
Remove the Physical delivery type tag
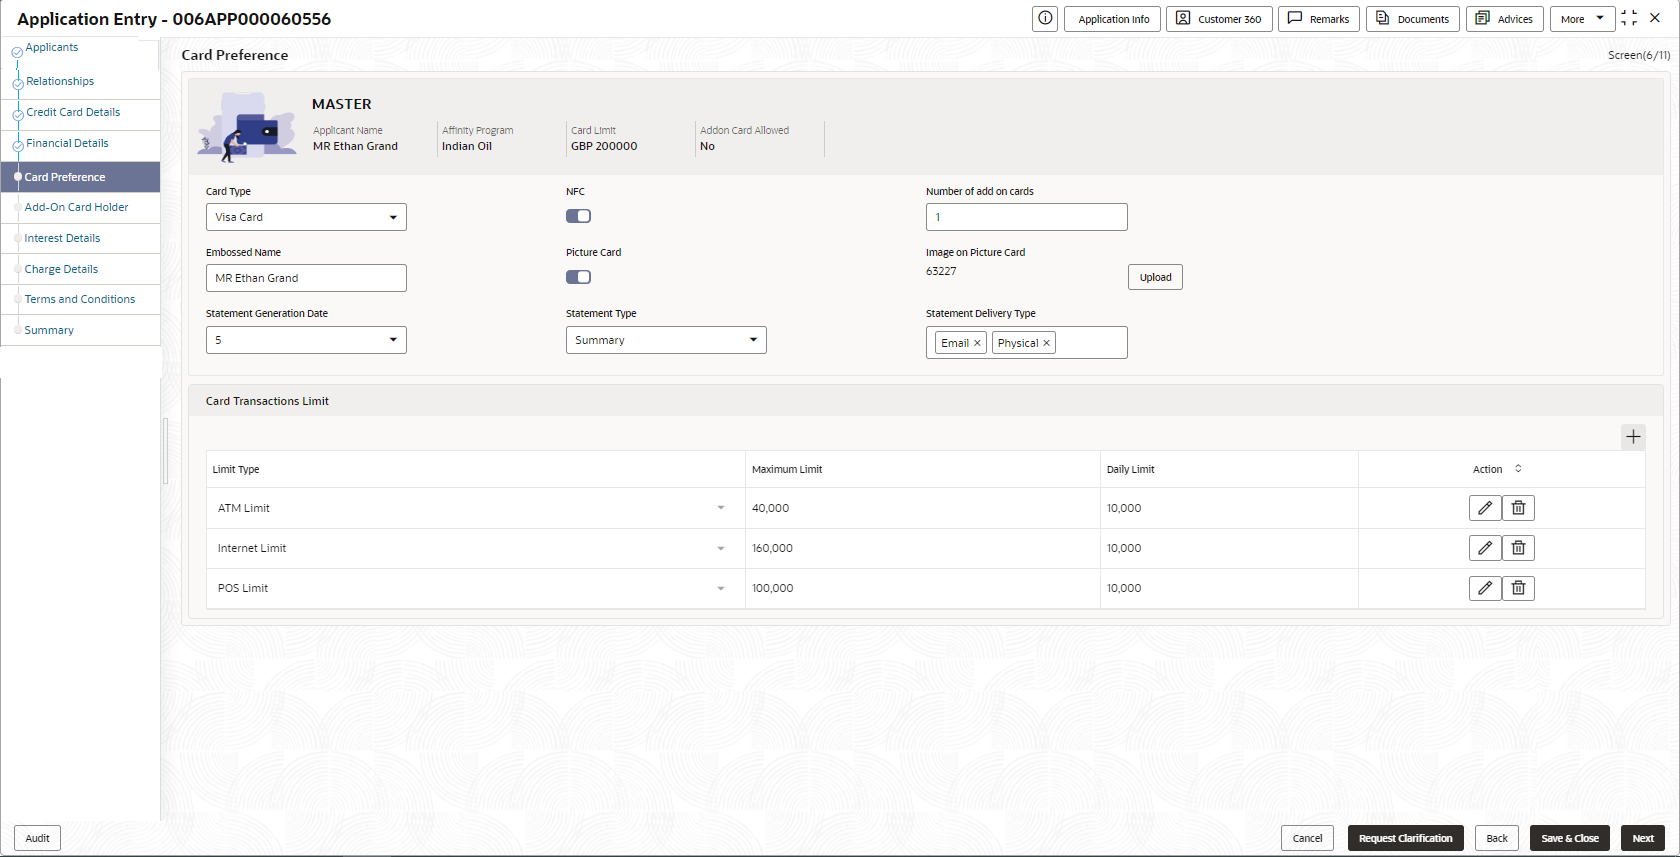pos(1047,343)
